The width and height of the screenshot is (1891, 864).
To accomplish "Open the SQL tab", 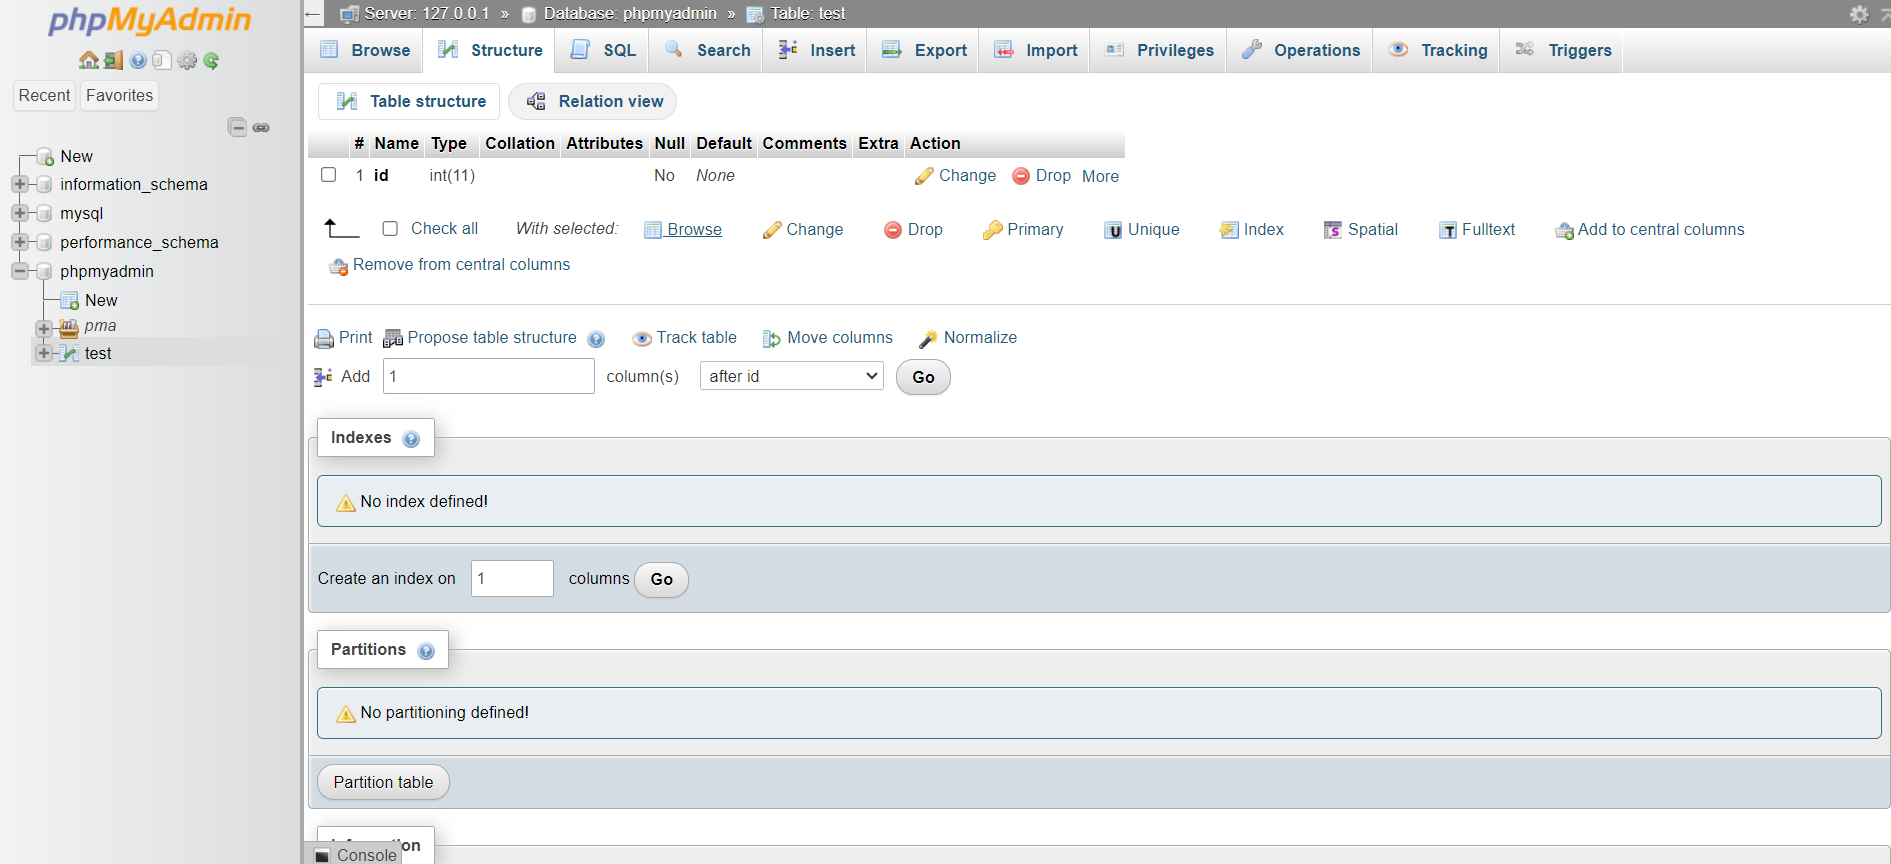I will (602, 50).
